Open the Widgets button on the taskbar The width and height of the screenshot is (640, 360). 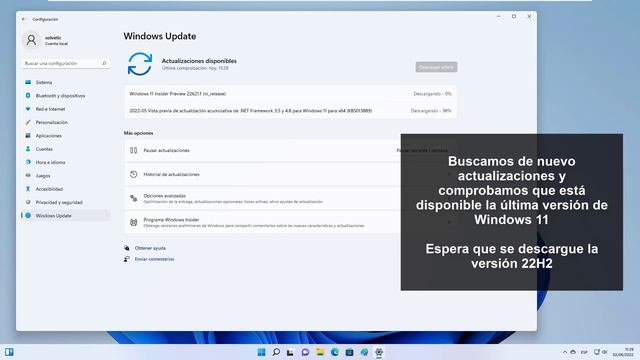[9, 352]
